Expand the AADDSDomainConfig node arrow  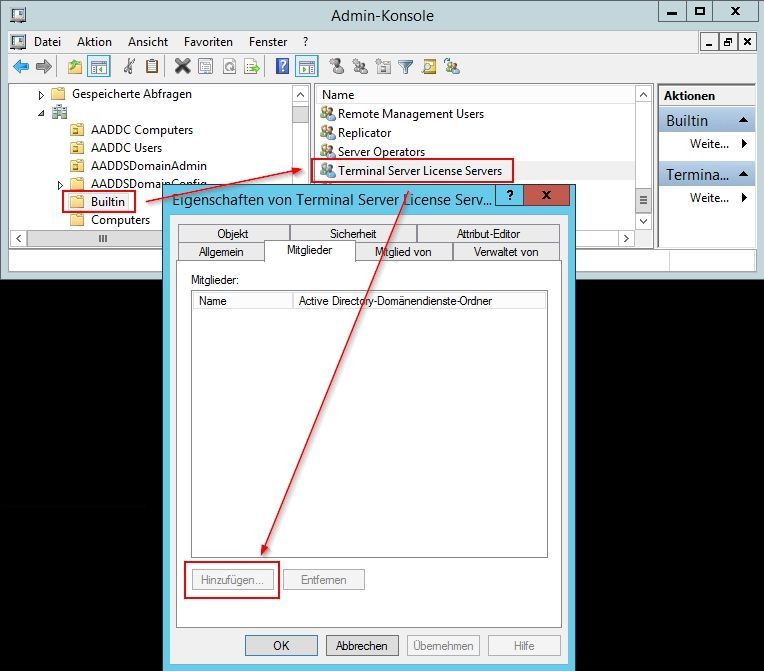[x=60, y=185]
